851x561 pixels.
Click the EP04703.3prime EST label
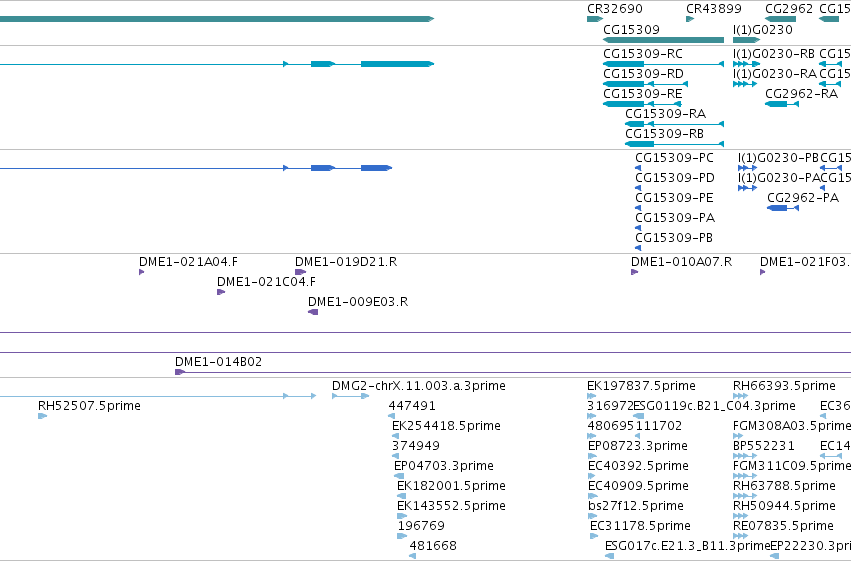tap(443, 466)
